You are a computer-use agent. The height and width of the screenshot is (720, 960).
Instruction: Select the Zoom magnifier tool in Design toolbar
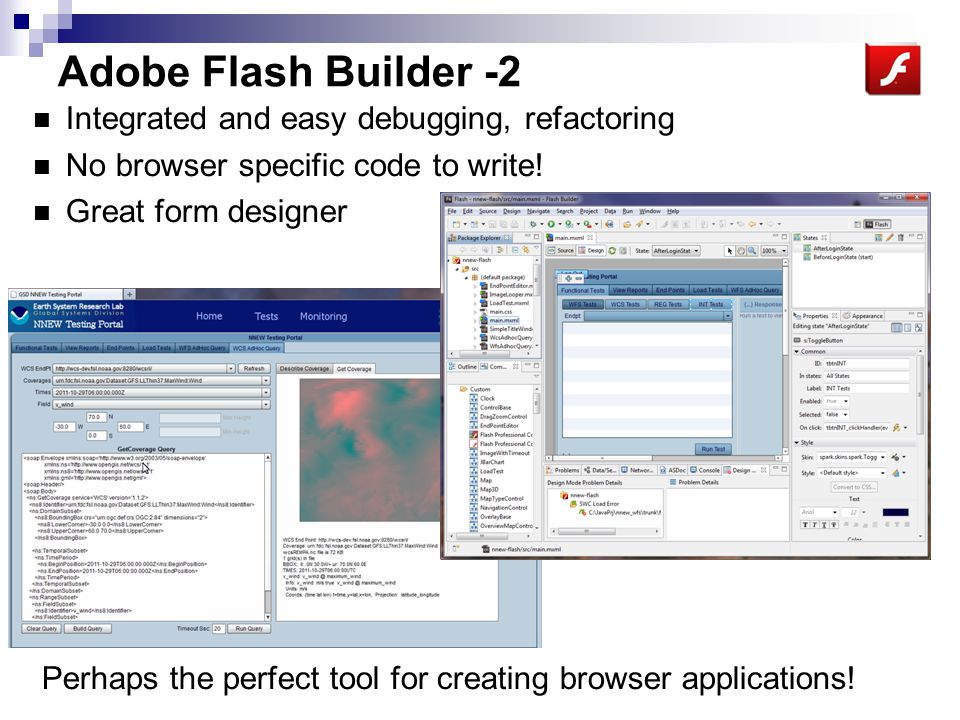[752, 250]
